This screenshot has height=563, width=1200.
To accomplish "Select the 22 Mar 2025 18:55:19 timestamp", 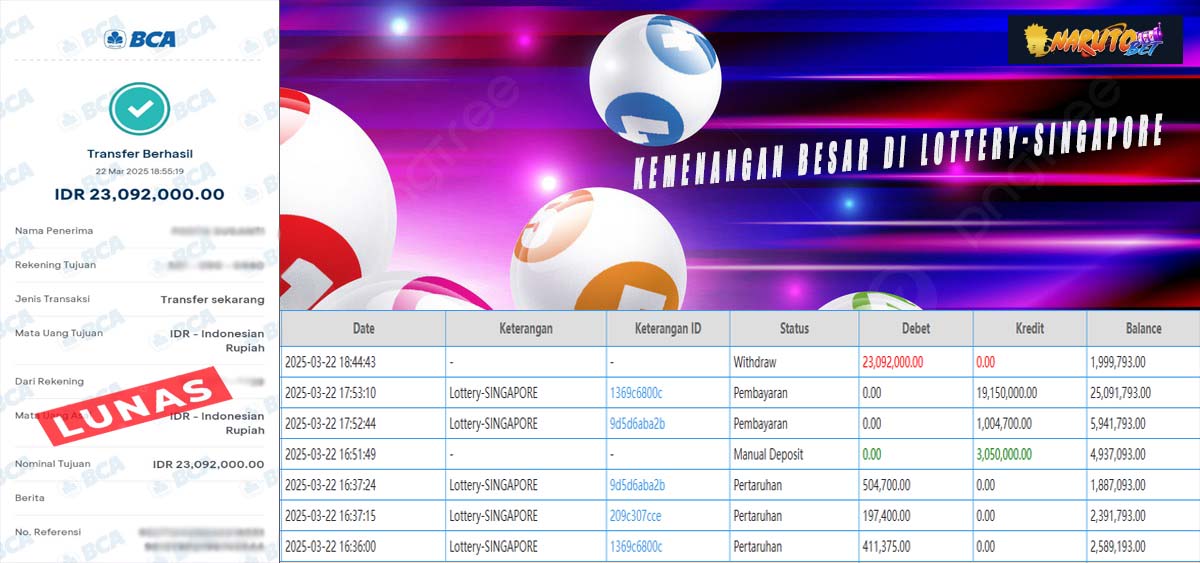I will [139, 172].
